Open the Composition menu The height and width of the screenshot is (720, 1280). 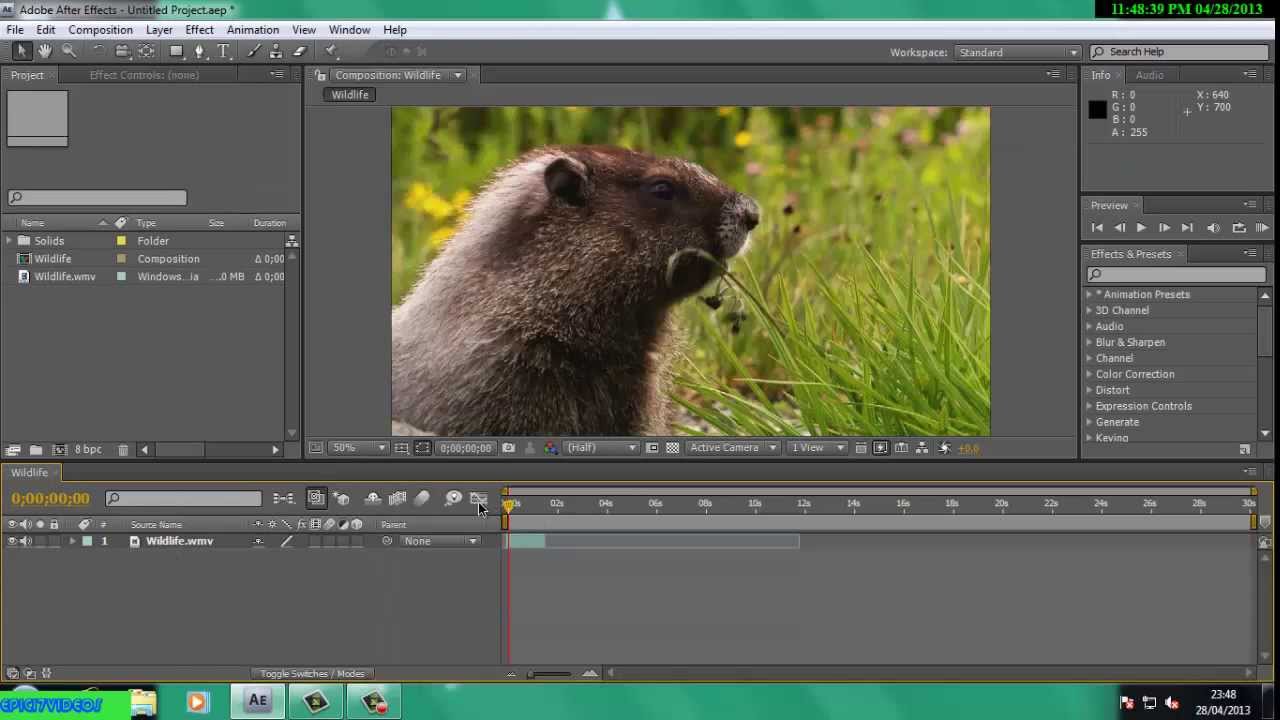[100, 30]
